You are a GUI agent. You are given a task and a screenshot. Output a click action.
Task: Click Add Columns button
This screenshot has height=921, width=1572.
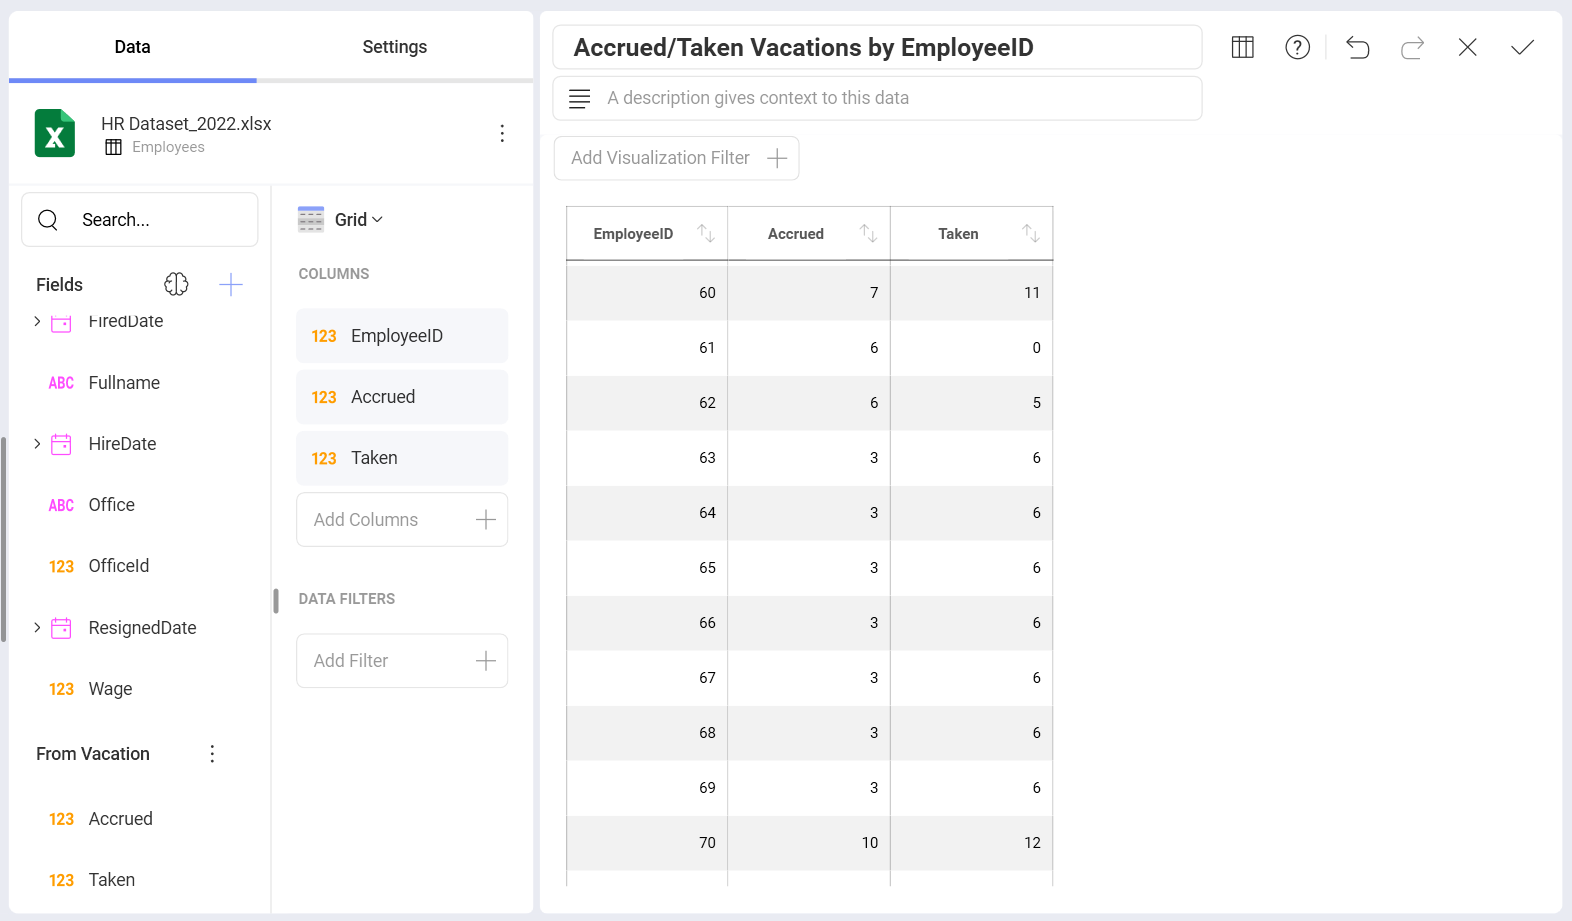402,520
